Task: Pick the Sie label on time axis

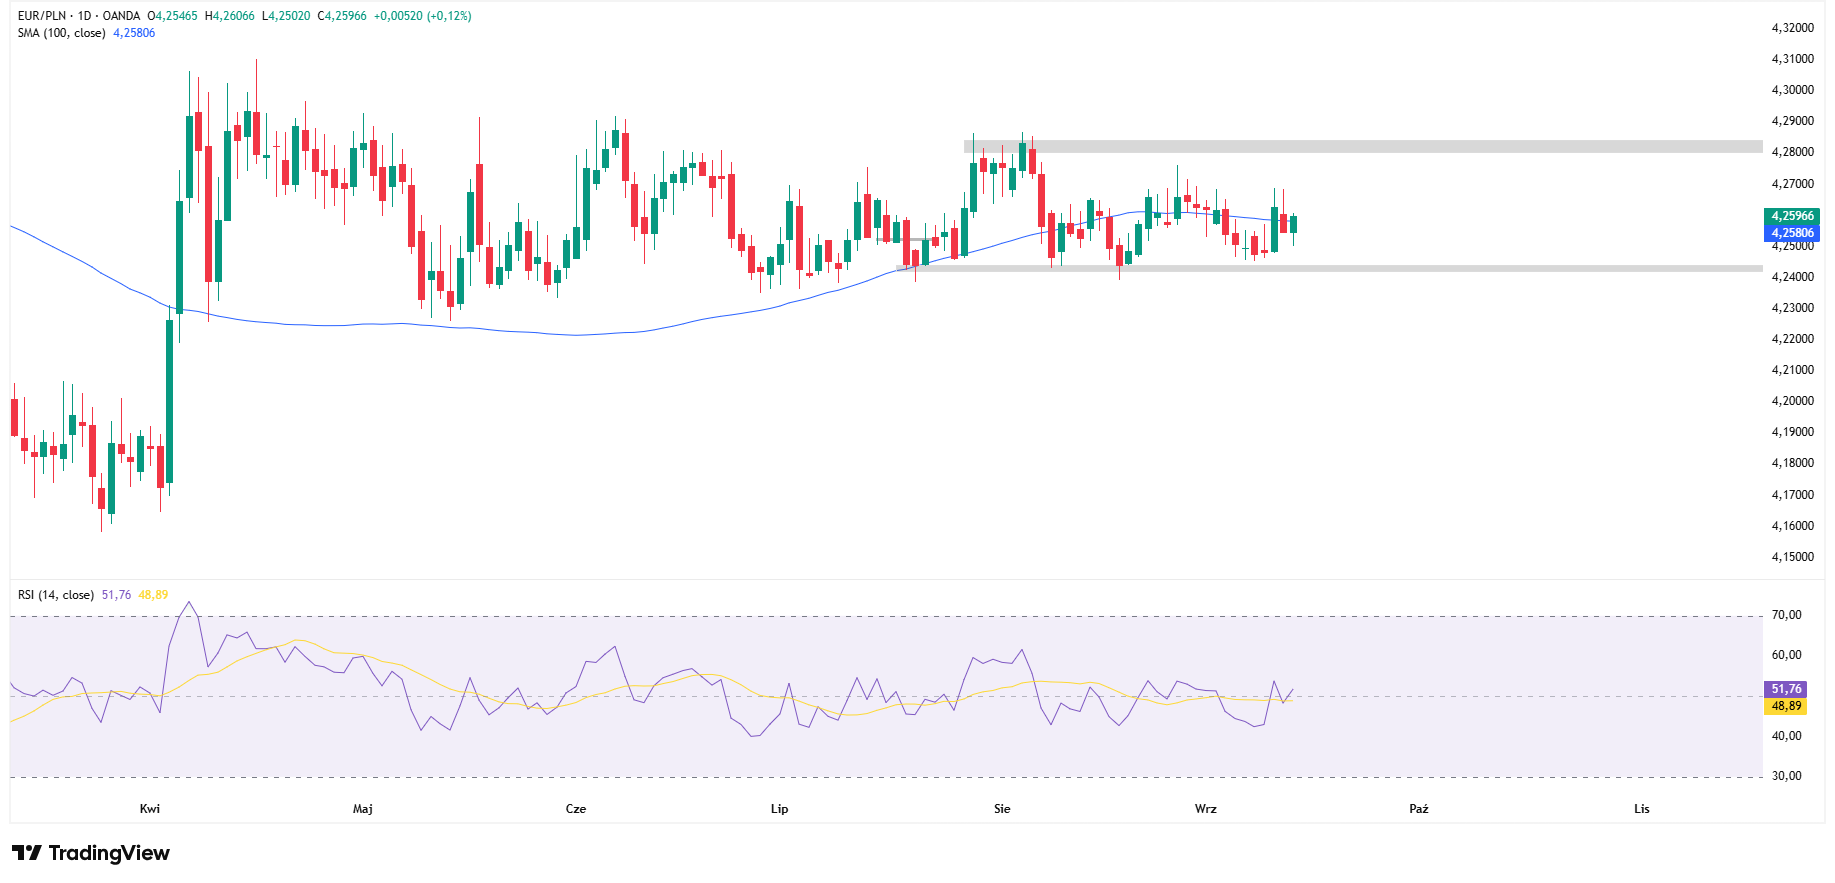Action: (x=1002, y=809)
